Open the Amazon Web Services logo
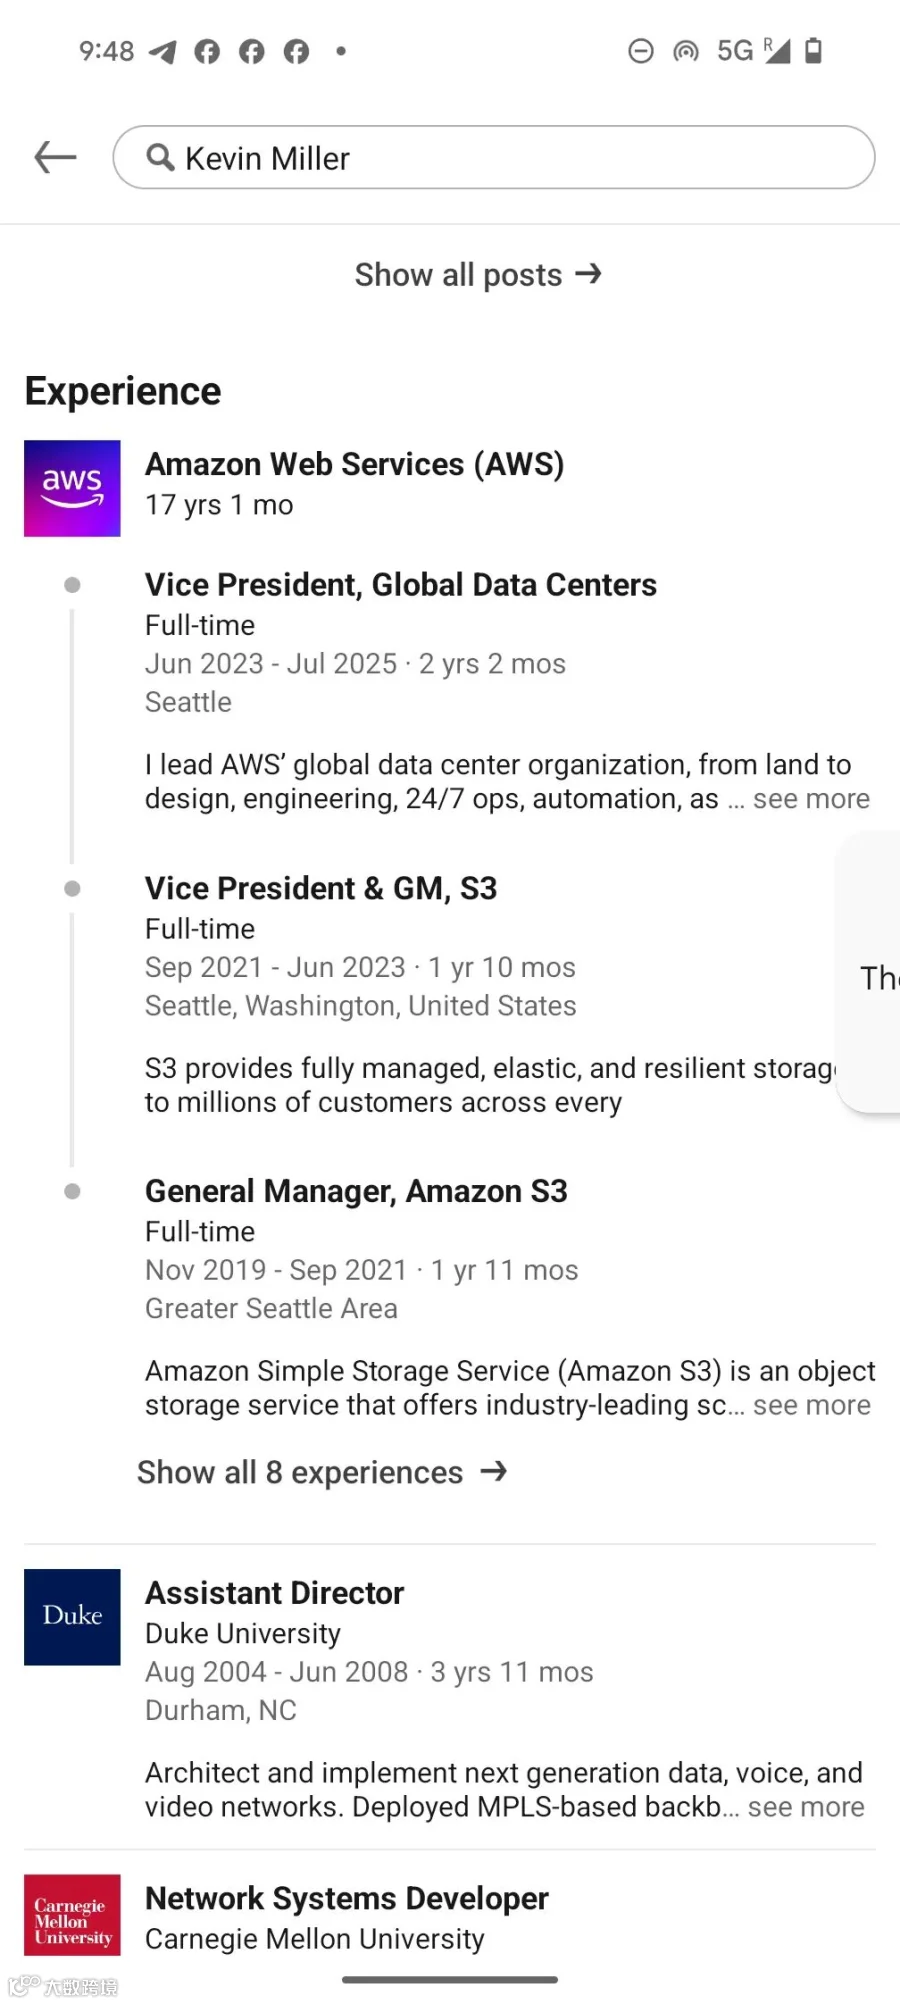 coord(72,488)
